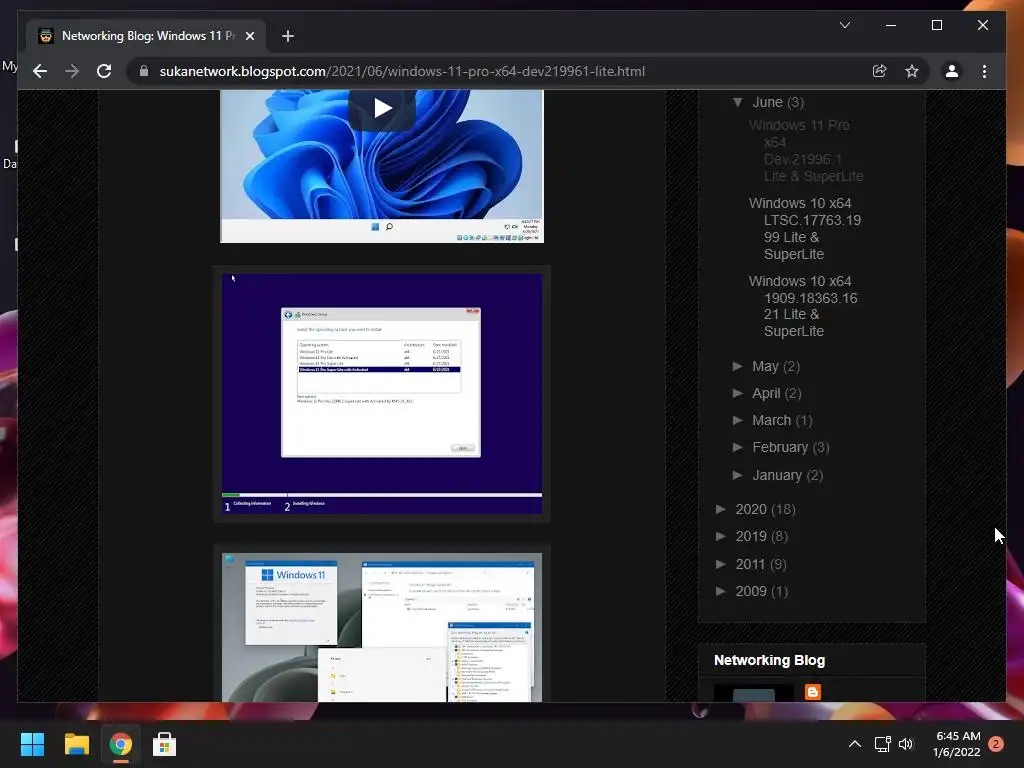Show hidden tray icons chevron
The height and width of the screenshot is (768, 1024).
[x=854, y=744]
